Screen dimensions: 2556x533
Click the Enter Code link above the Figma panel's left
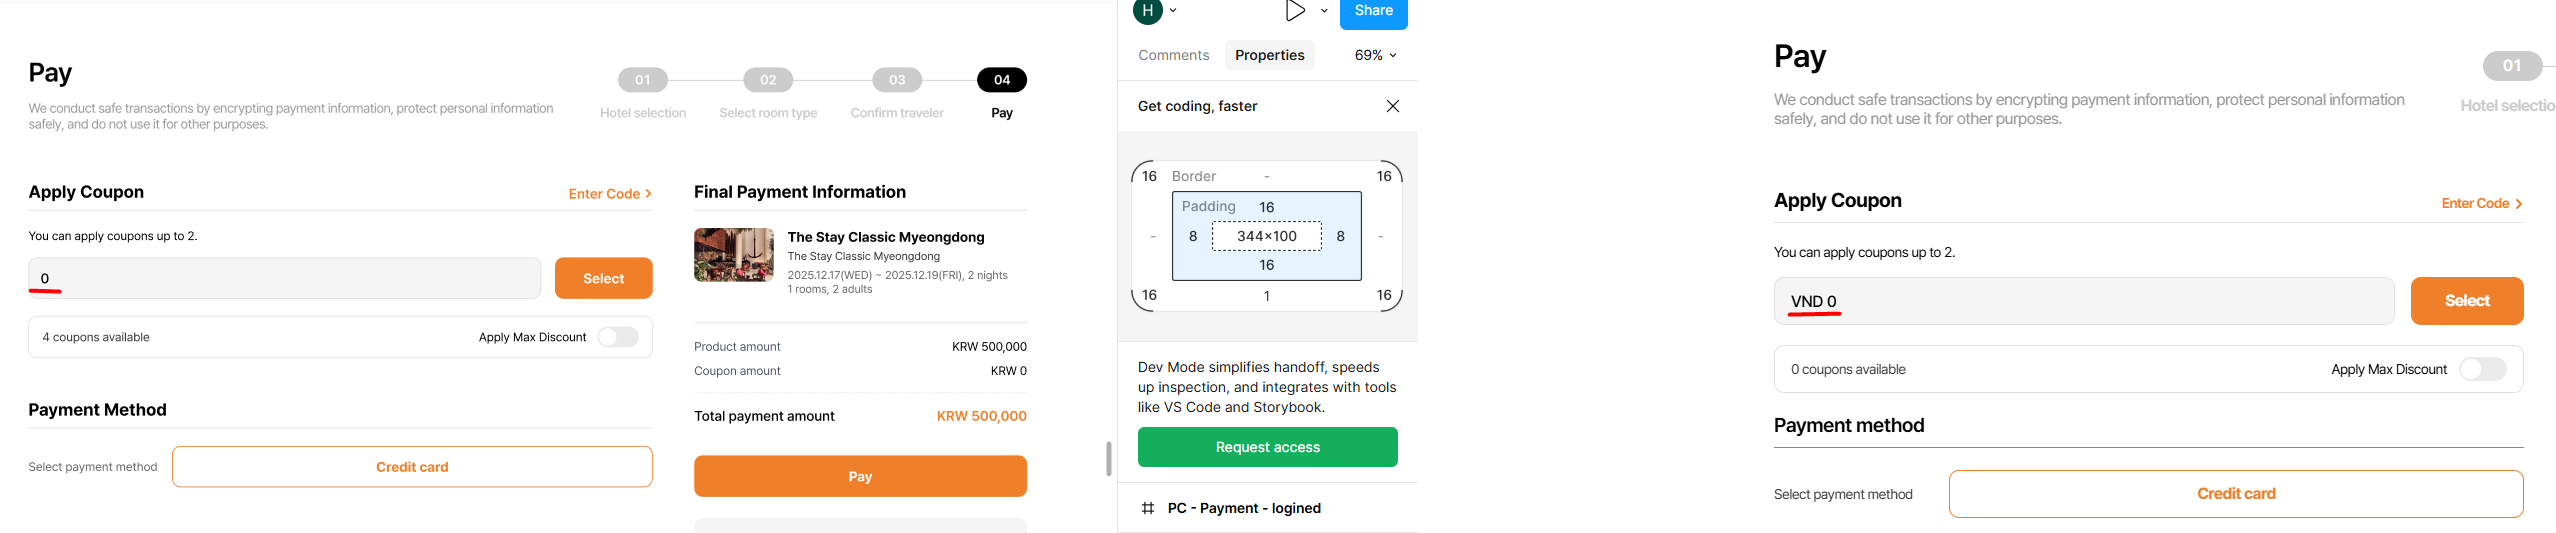(610, 194)
